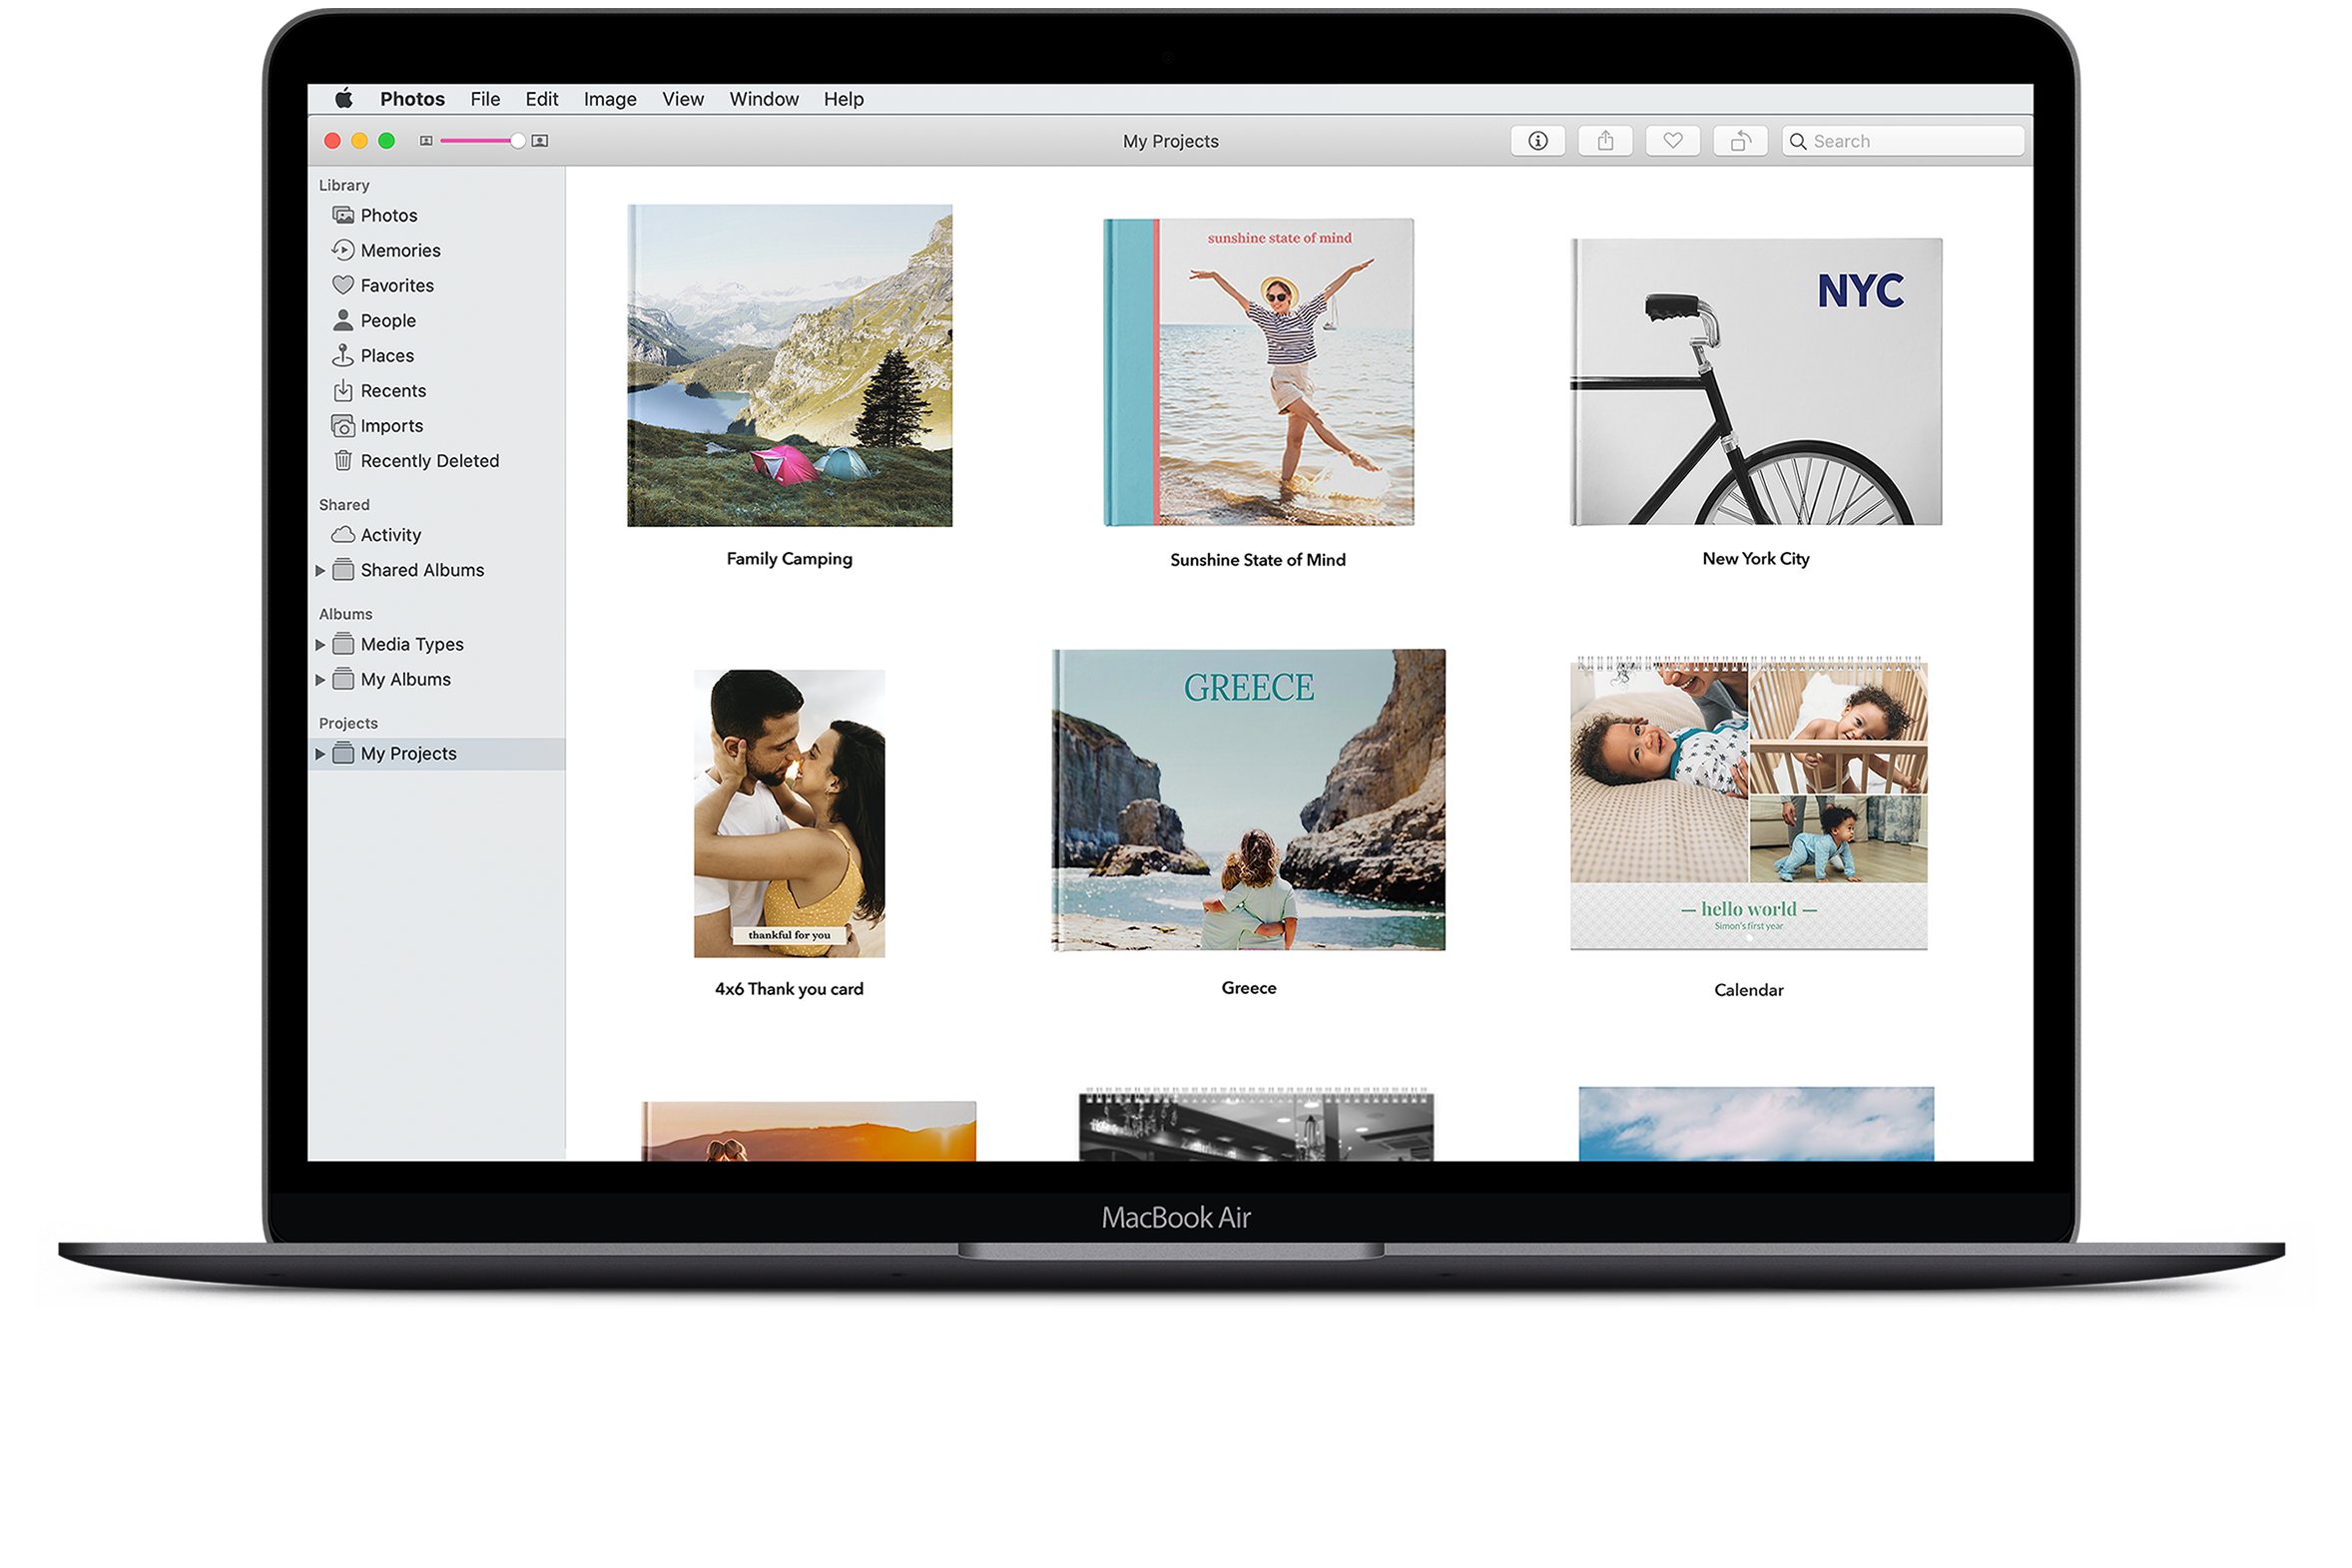Open the Family Camping project thumbnail
2352x1568 pixels.
[x=790, y=365]
